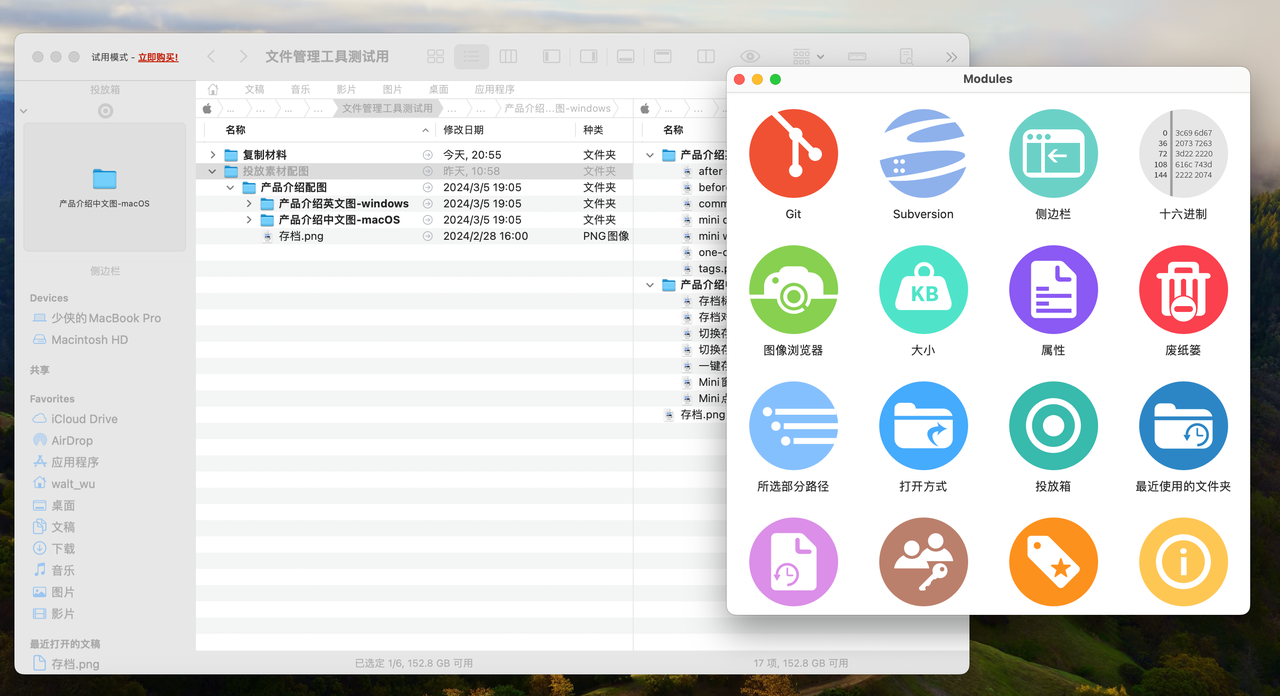Collapse the 产品介绍配图 folder
This screenshot has height=696, width=1280.
[230, 187]
